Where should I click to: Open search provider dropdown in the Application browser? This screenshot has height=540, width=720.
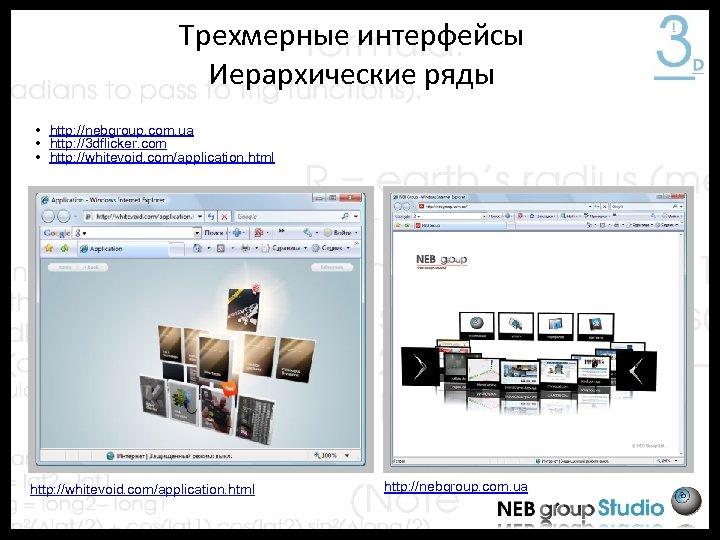pyautogui.click(x=356, y=216)
